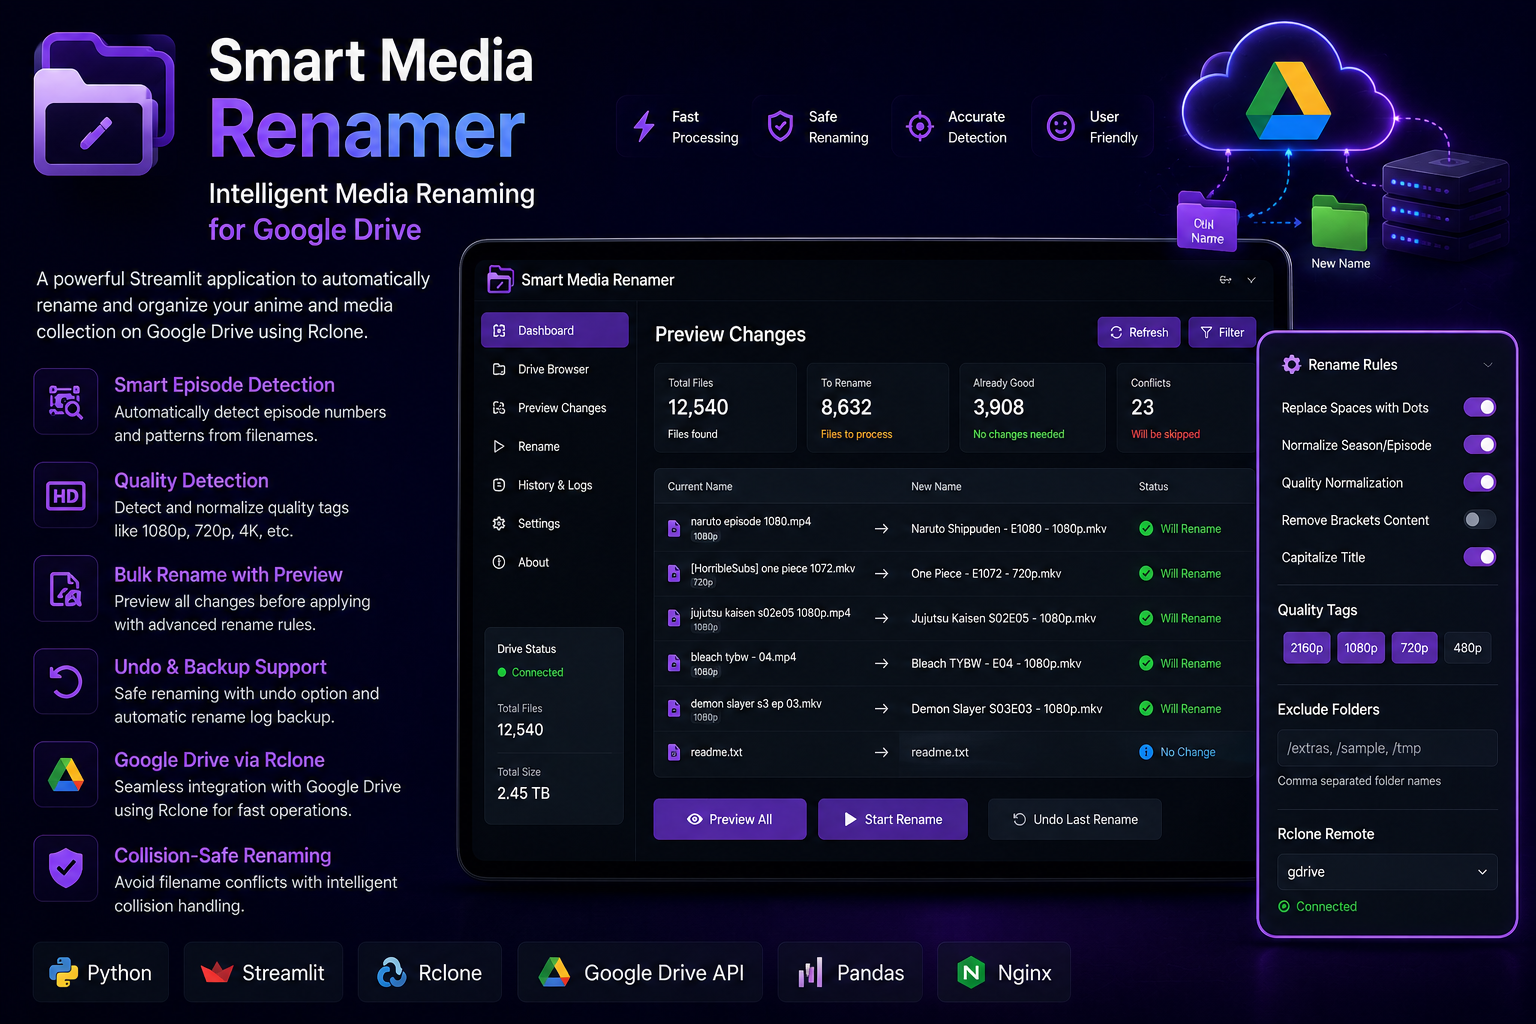Click green check status for Demon Slayer row
Image resolution: width=1536 pixels, height=1024 pixels.
pyautogui.click(x=1146, y=708)
